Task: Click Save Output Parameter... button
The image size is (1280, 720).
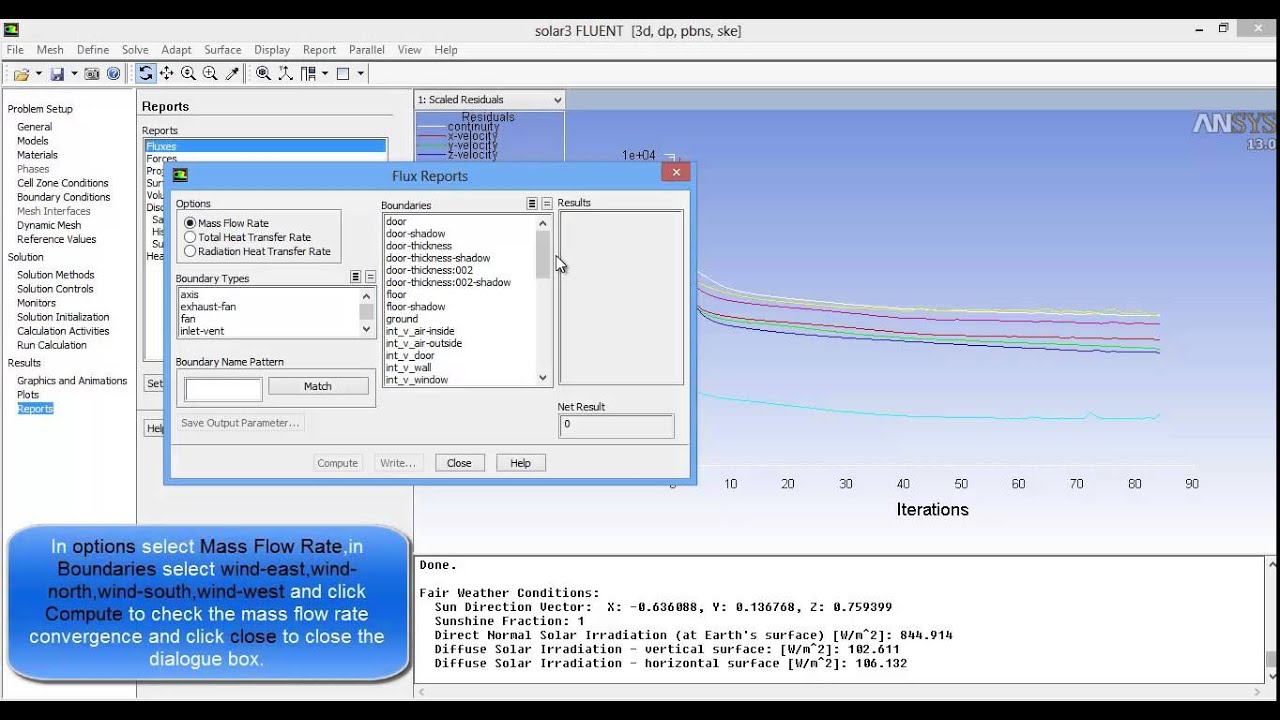Action: pyautogui.click(x=240, y=423)
